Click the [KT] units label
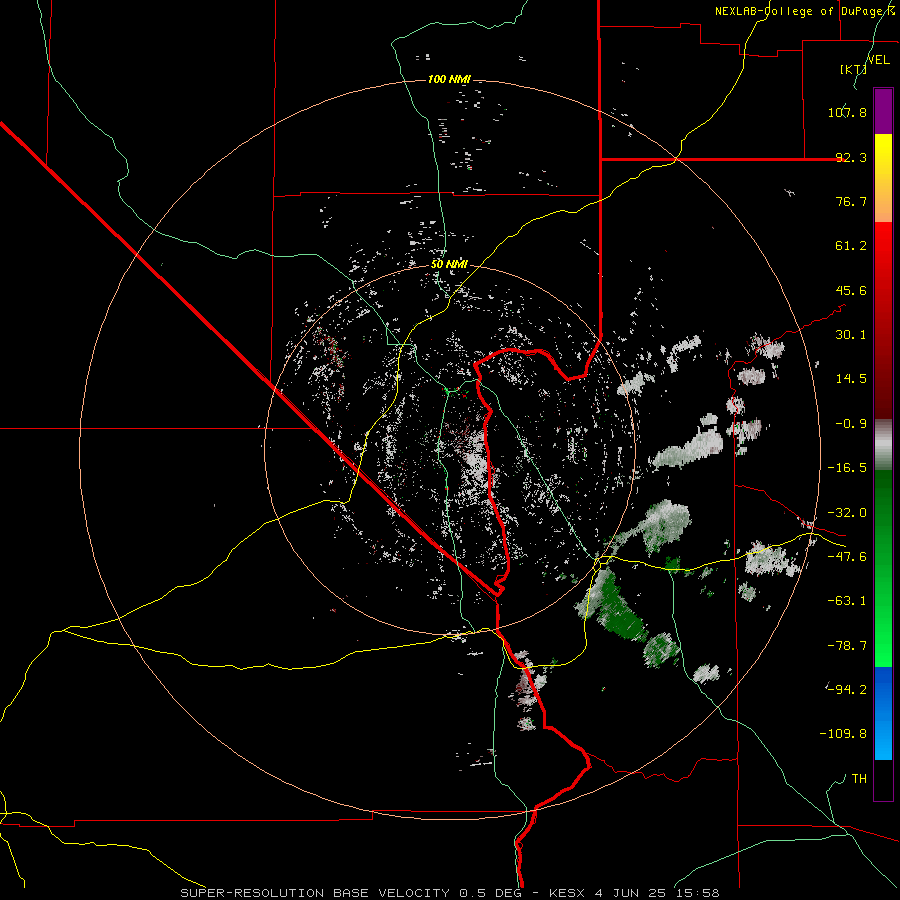The height and width of the screenshot is (900, 900). 853,69
